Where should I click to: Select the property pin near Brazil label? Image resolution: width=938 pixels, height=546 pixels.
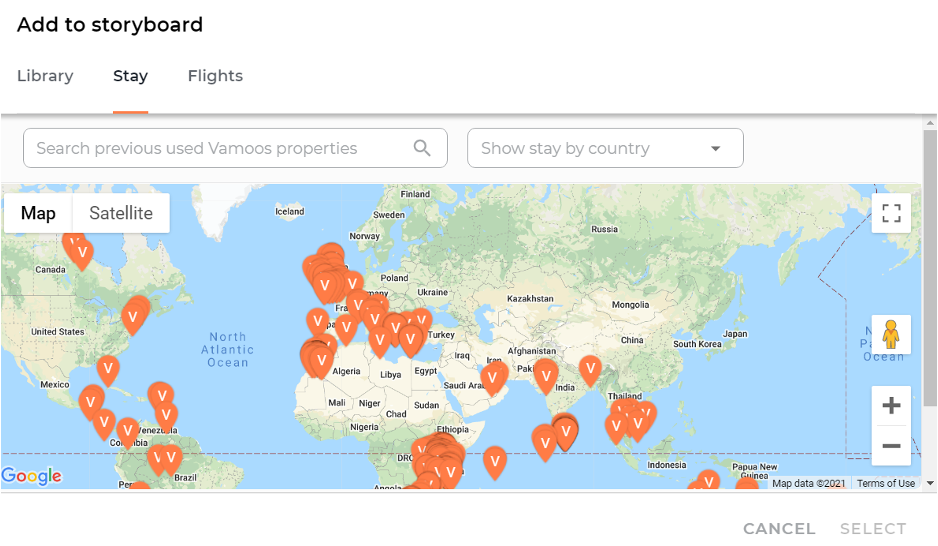171,459
